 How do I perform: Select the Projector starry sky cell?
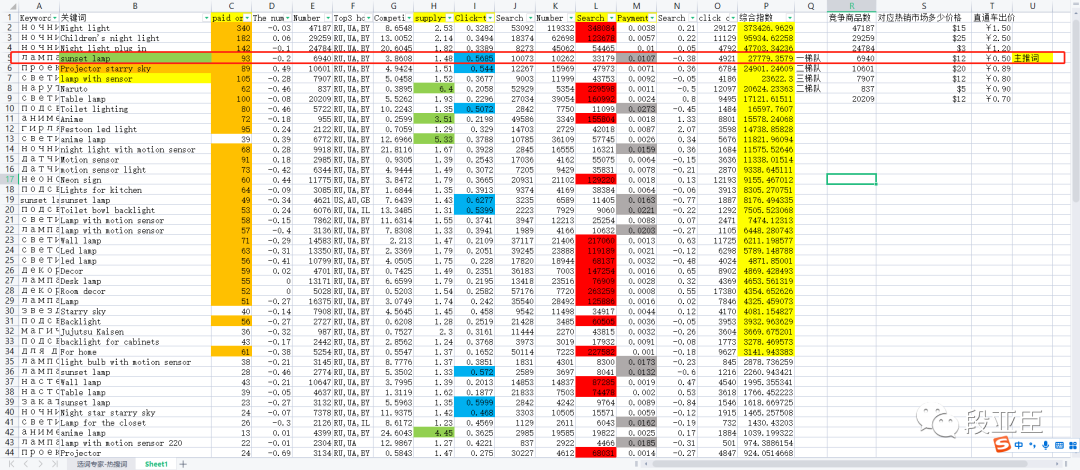pos(135,69)
